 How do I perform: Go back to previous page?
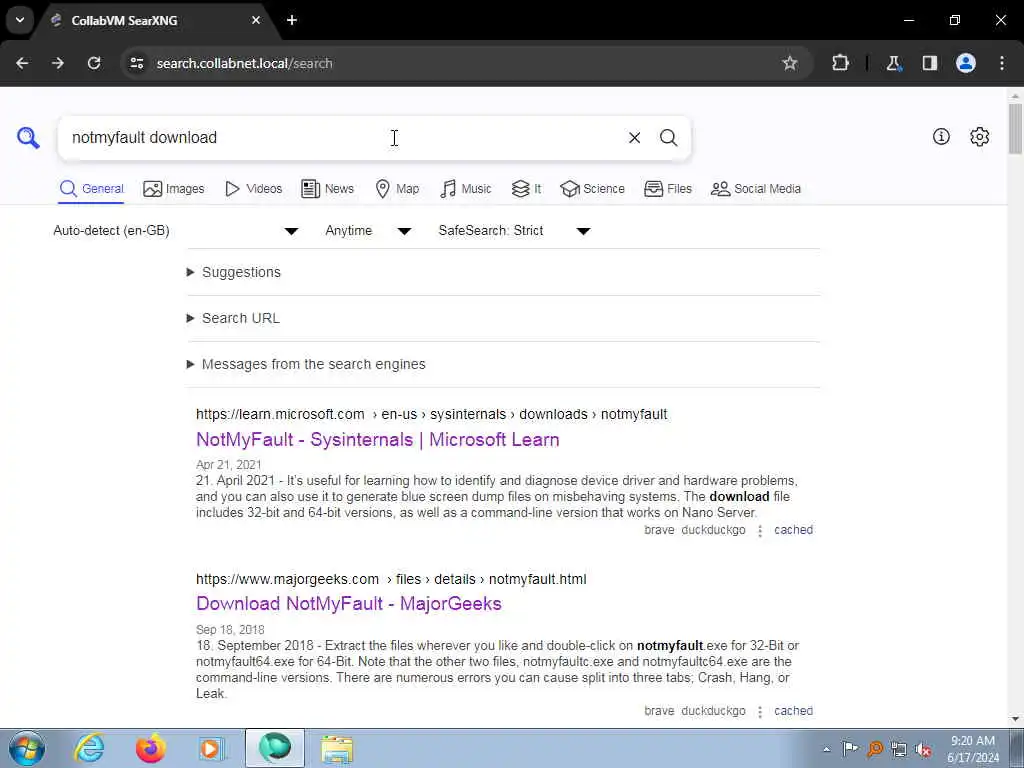[x=22, y=63]
